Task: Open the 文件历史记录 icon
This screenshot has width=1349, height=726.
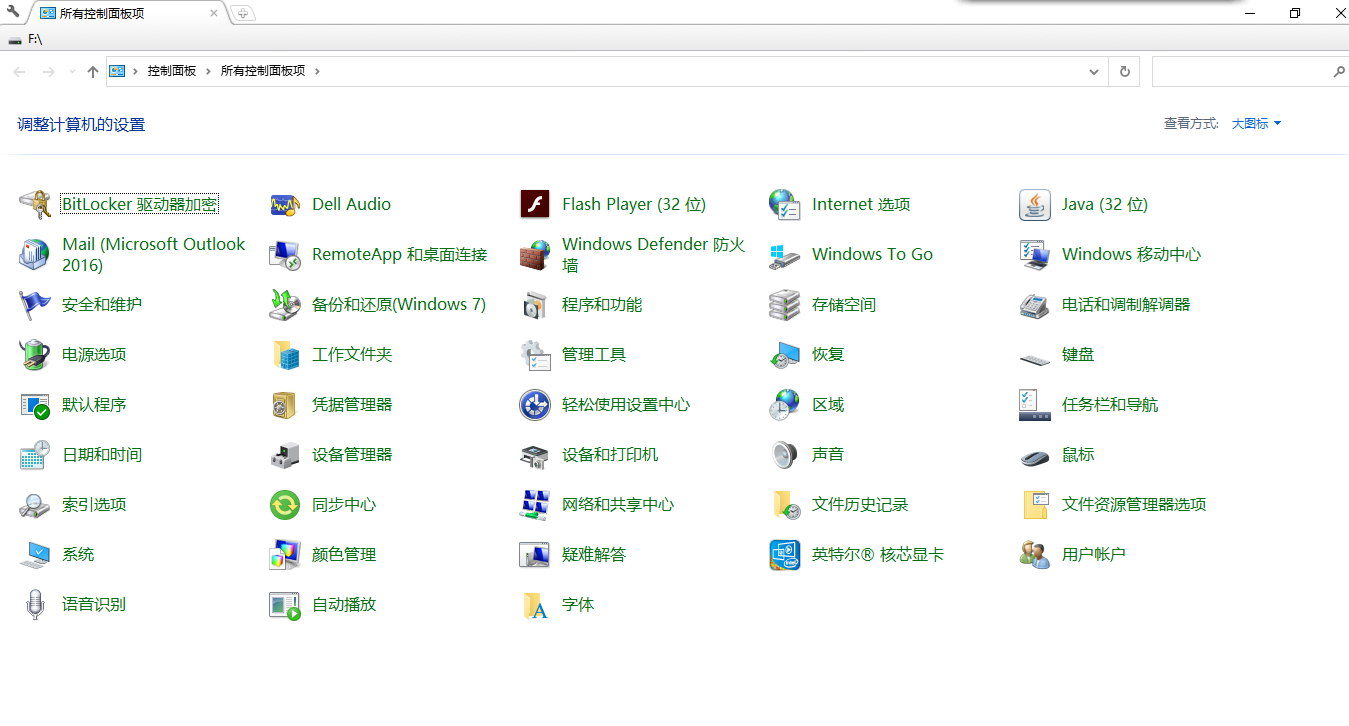Action: click(785, 505)
